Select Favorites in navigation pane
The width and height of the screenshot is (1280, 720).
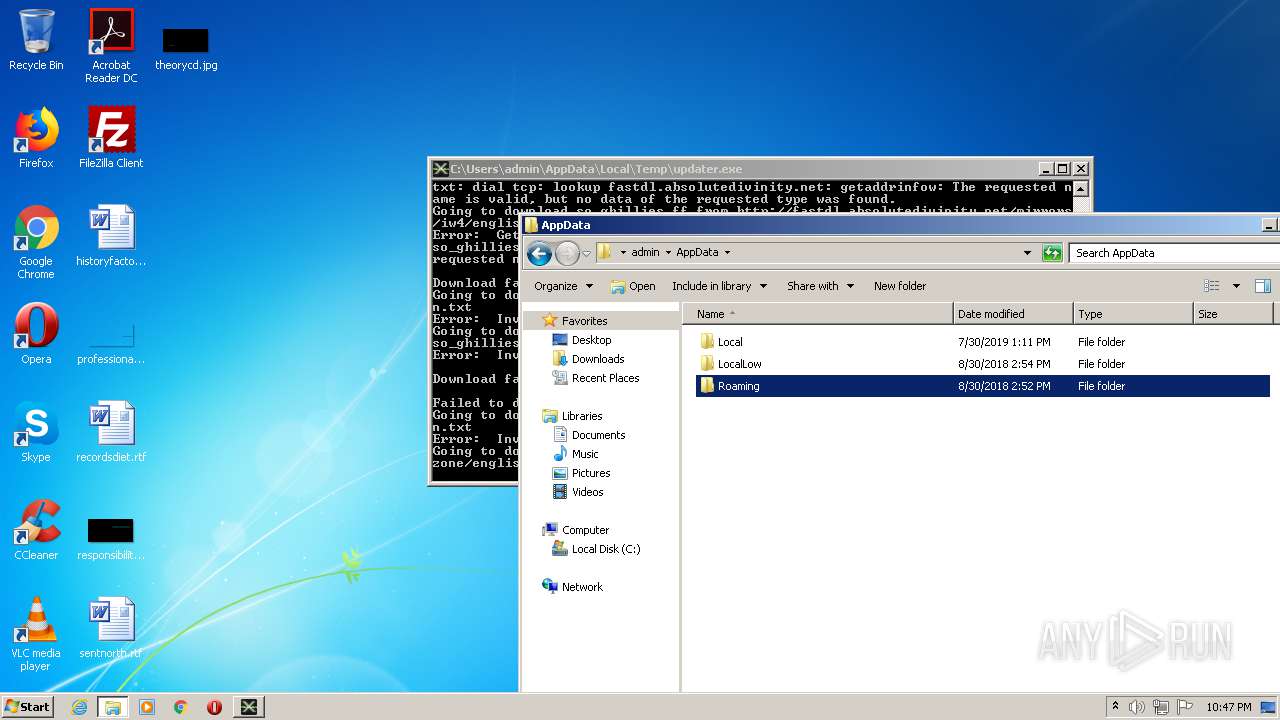pyautogui.click(x=584, y=321)
